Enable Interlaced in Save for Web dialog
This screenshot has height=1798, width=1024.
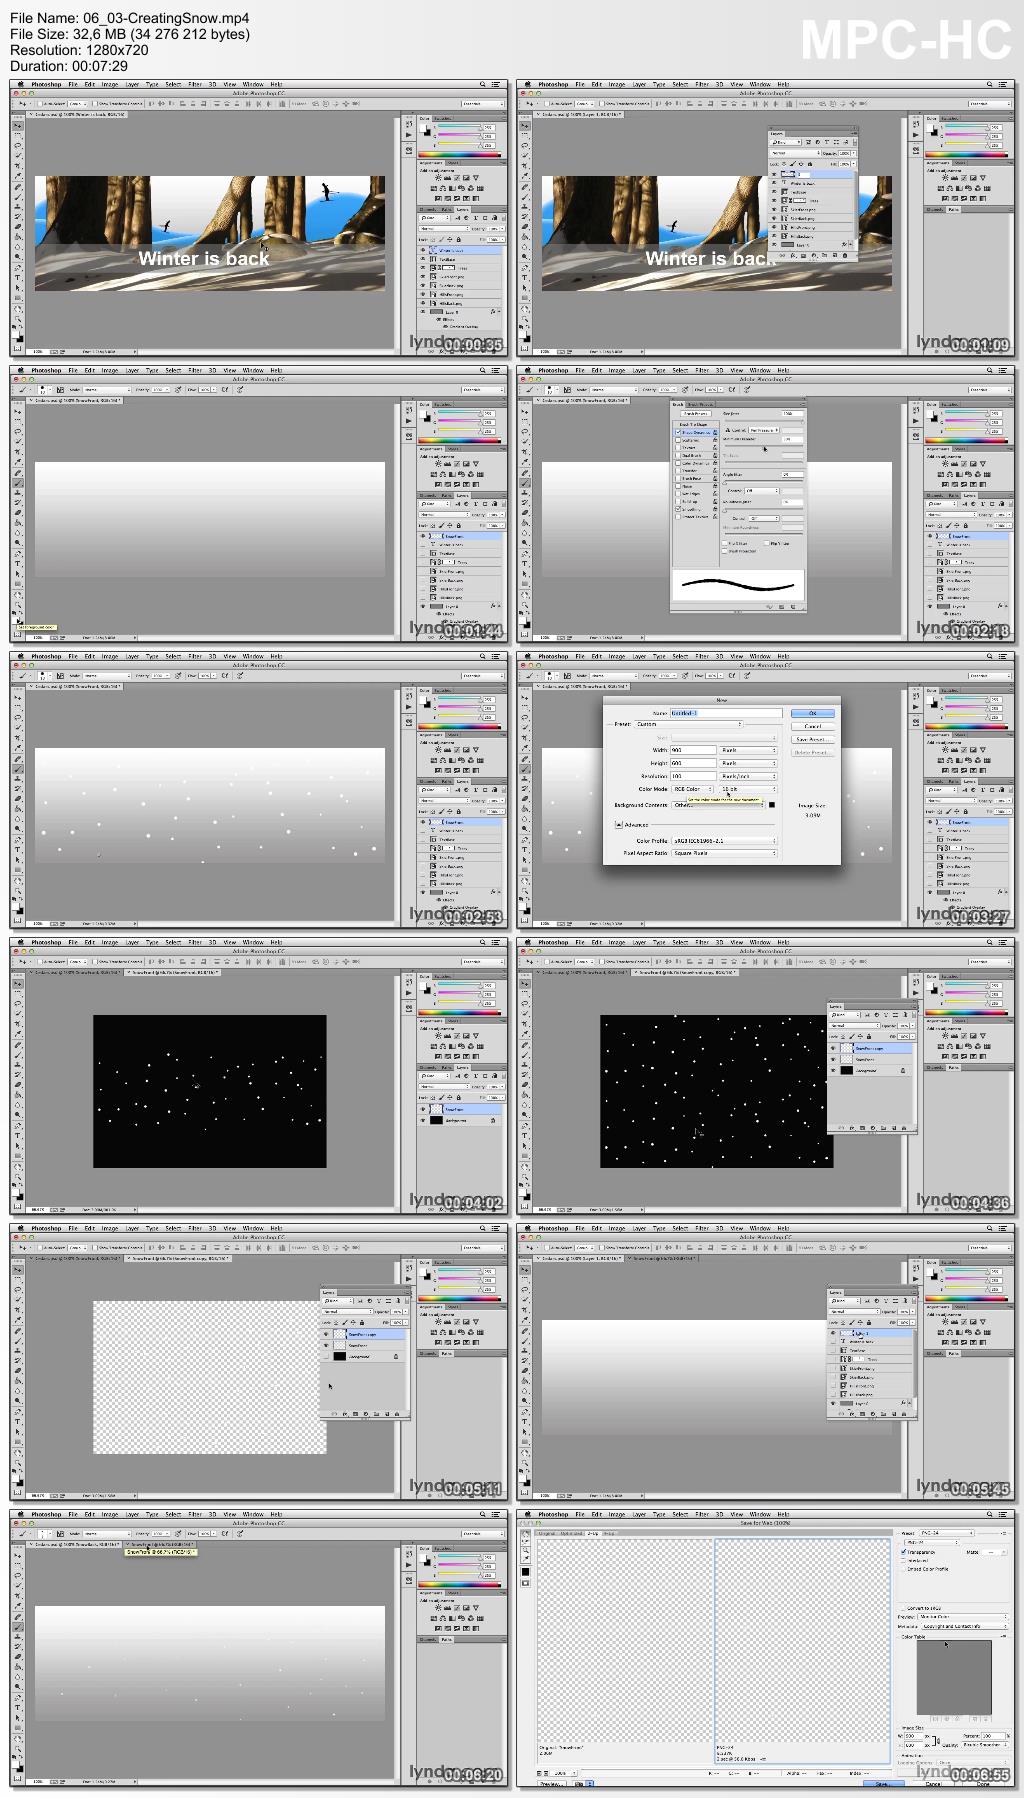[x=903, y=1561]
